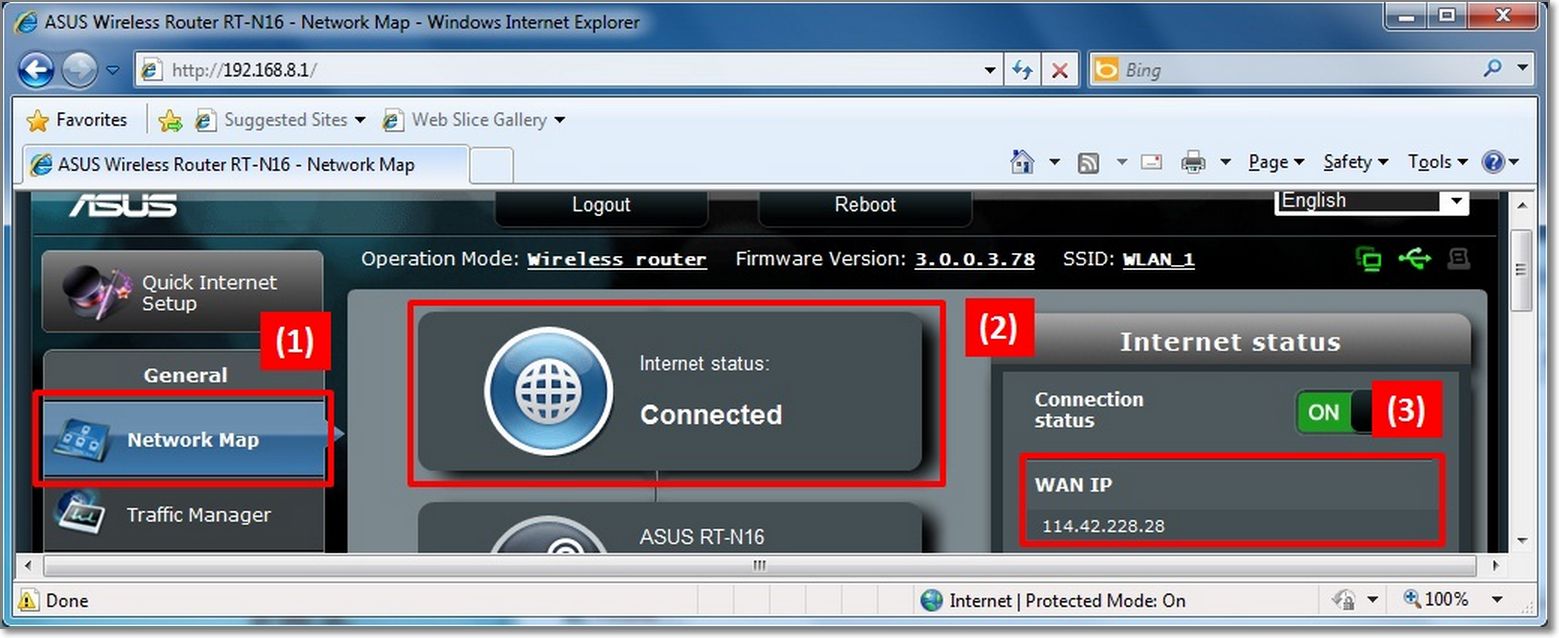Click the Read Mail icon
Image resolution: width=1559 pixels, height=638 pixels.
tap(1151, 161)
